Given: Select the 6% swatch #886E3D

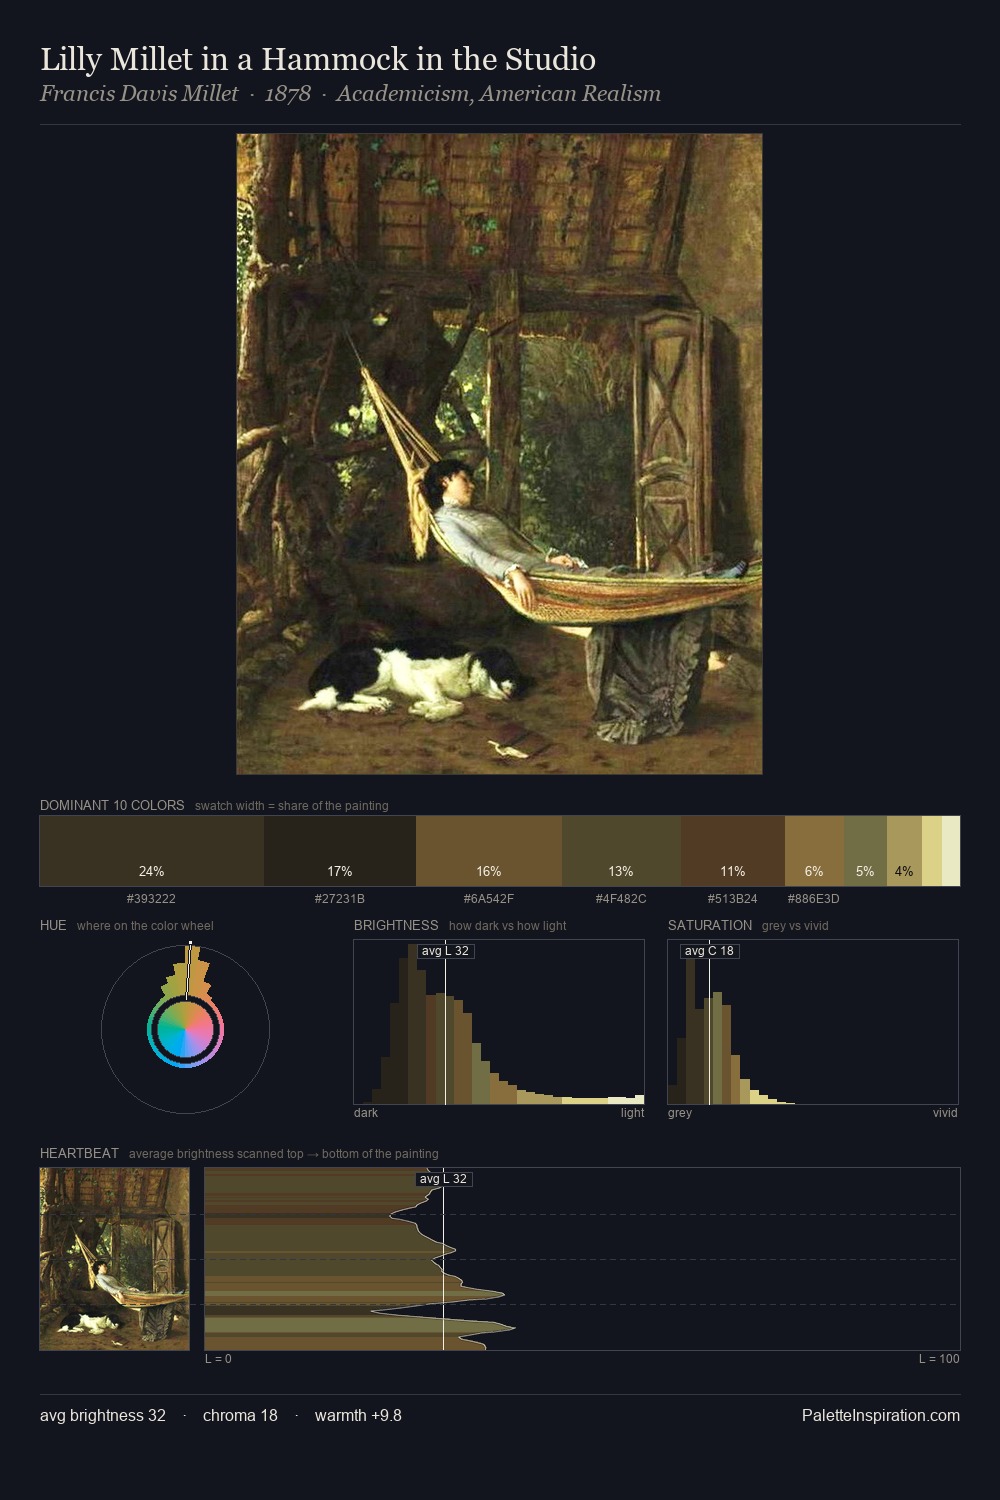Looking at the screenshot, I should tap(814, 851).
